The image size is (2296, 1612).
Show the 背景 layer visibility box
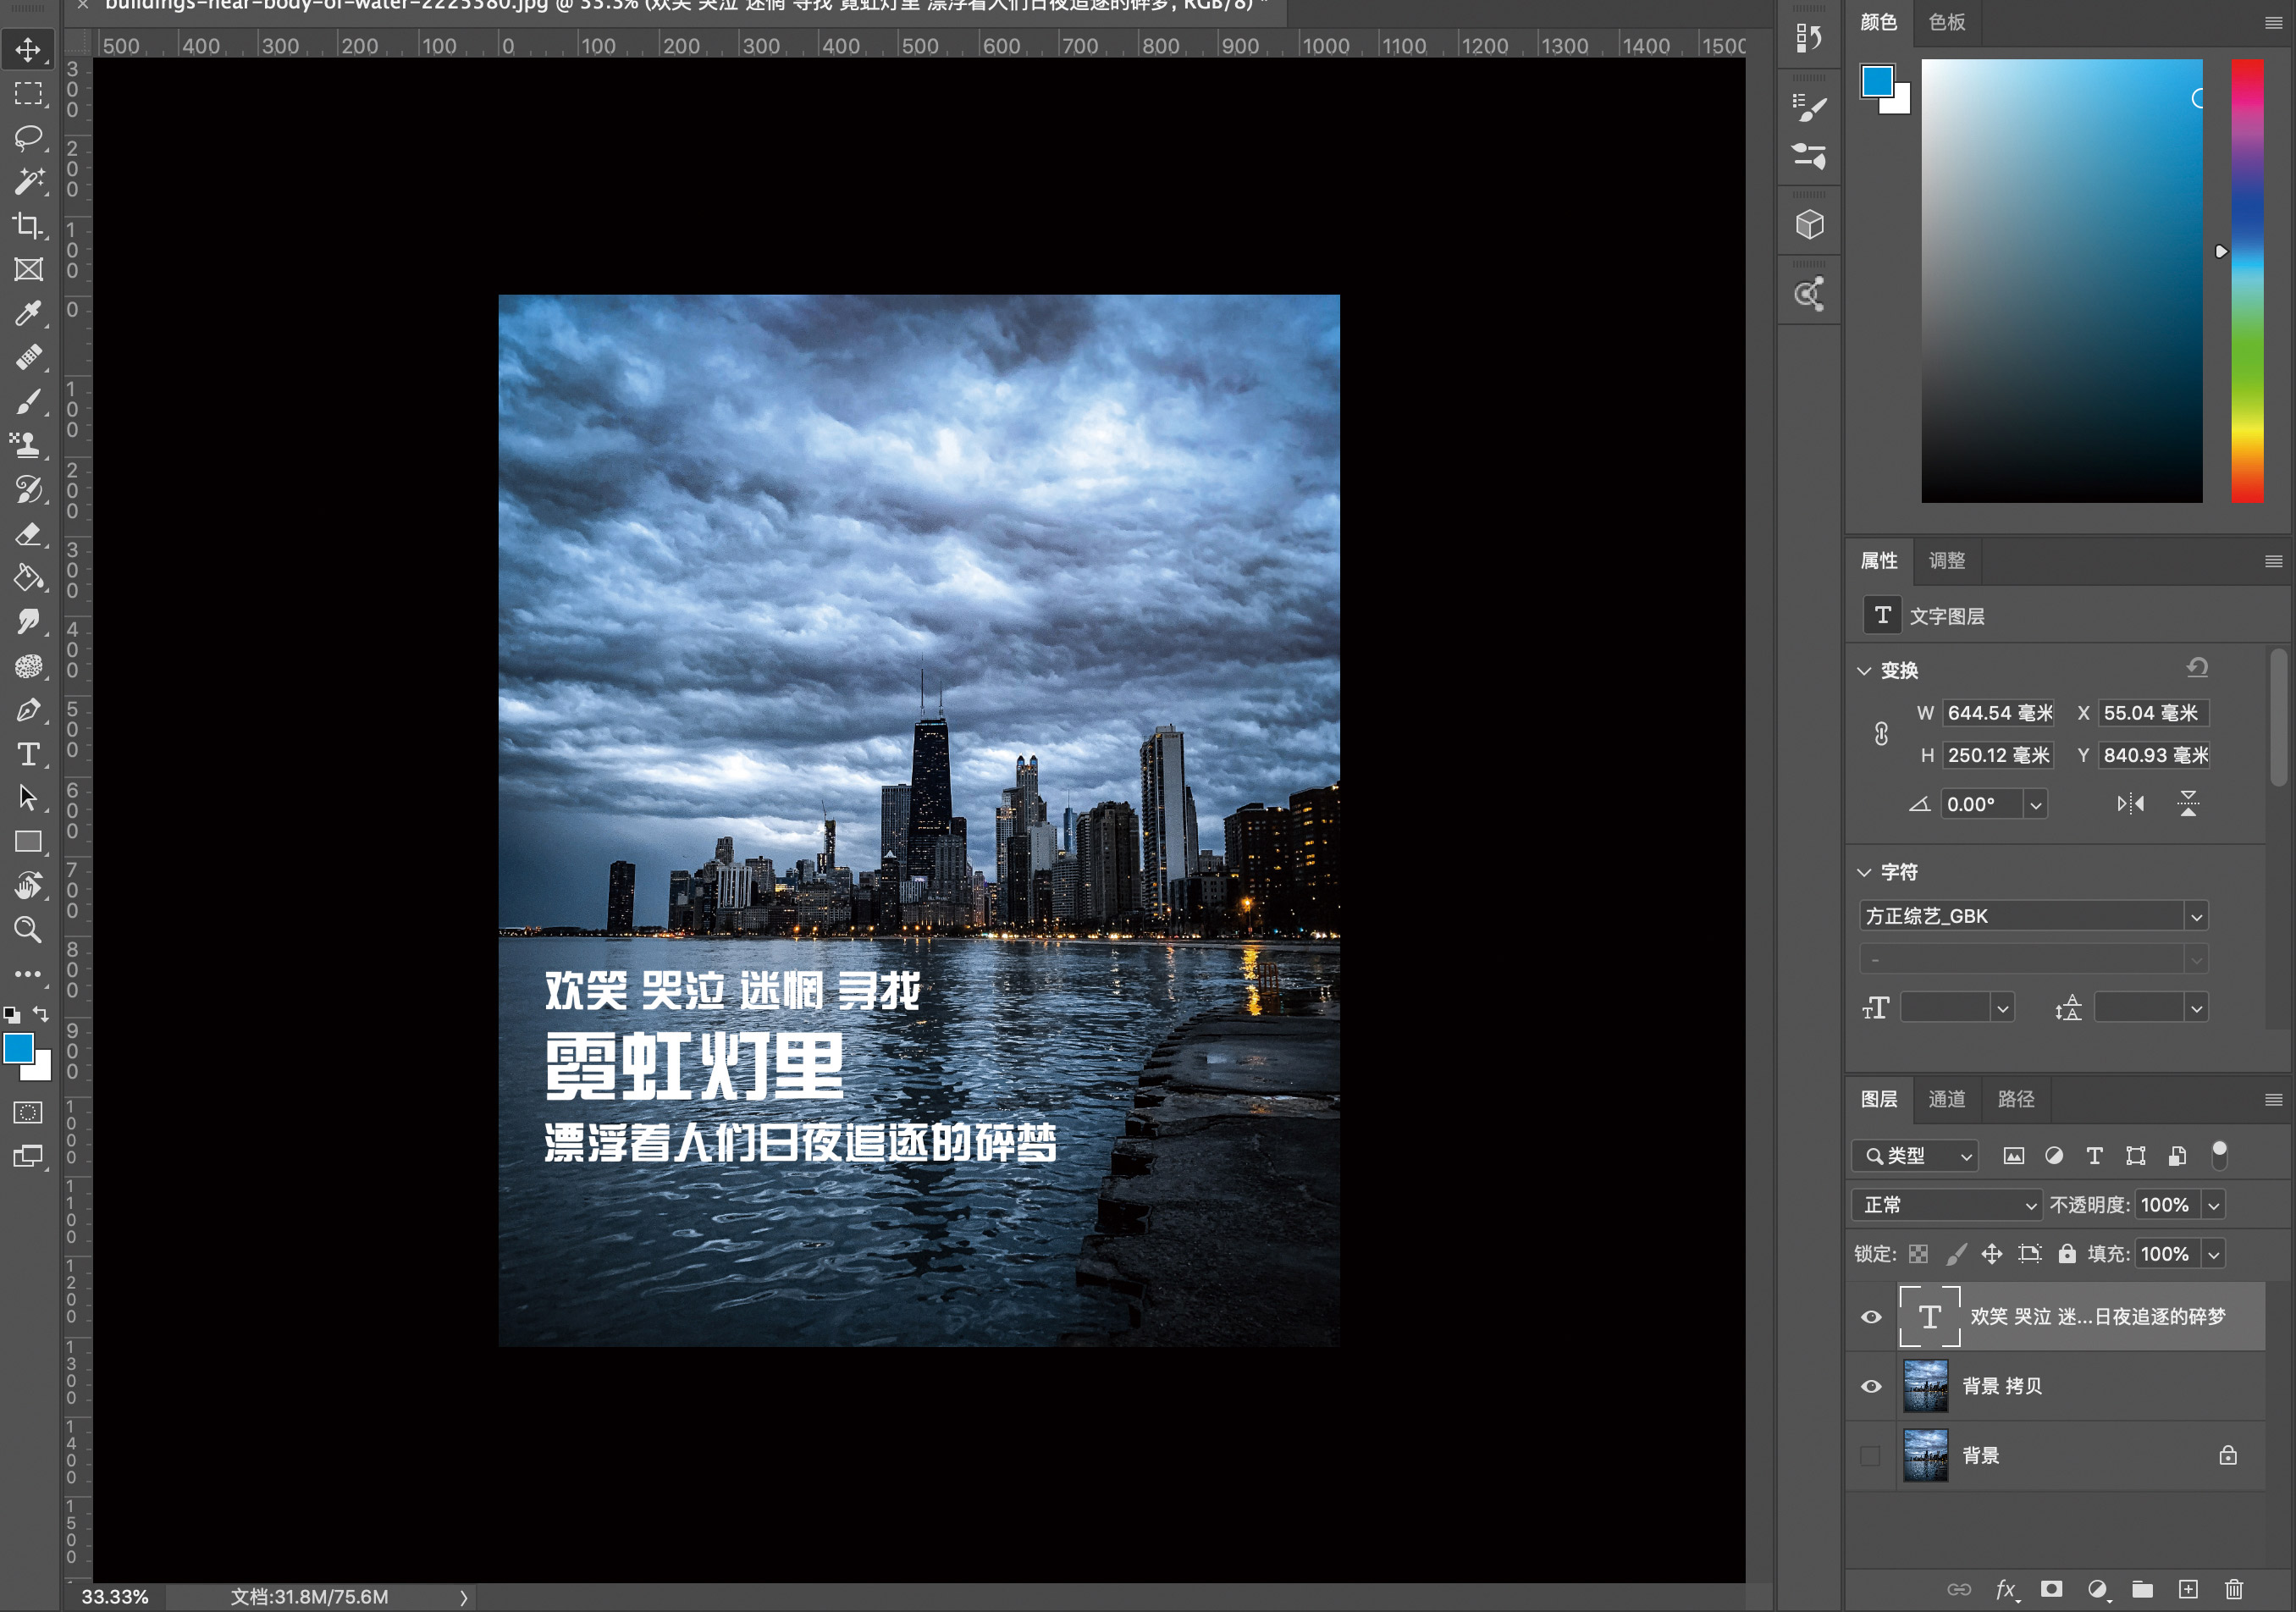[x=1870, y=1456]
